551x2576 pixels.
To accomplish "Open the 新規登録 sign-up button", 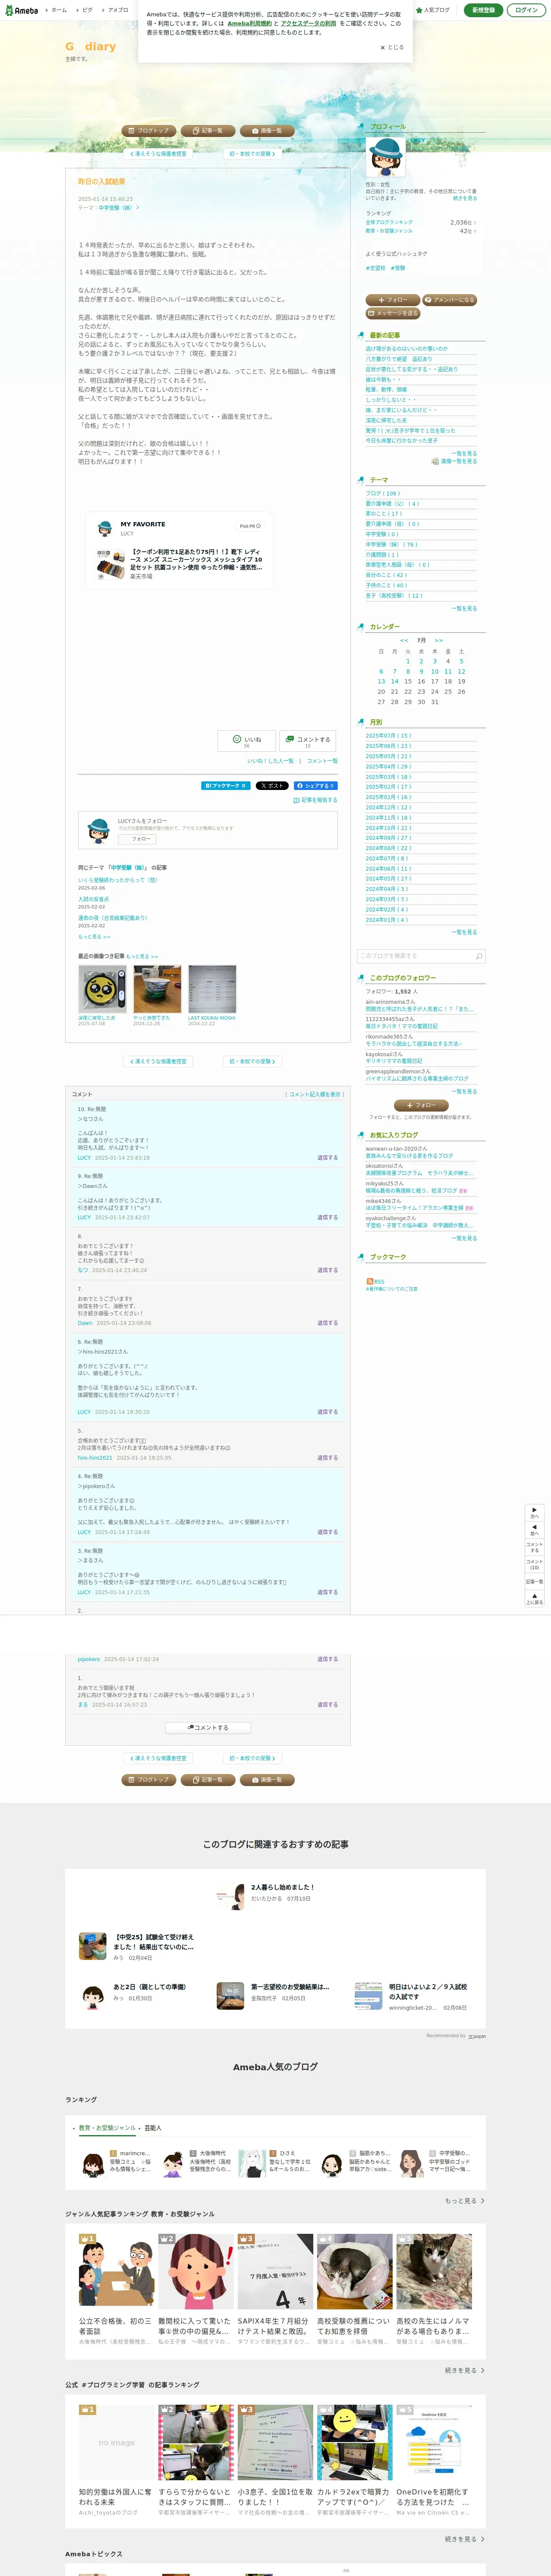I will pyautogui.click(x=483, y=10).
